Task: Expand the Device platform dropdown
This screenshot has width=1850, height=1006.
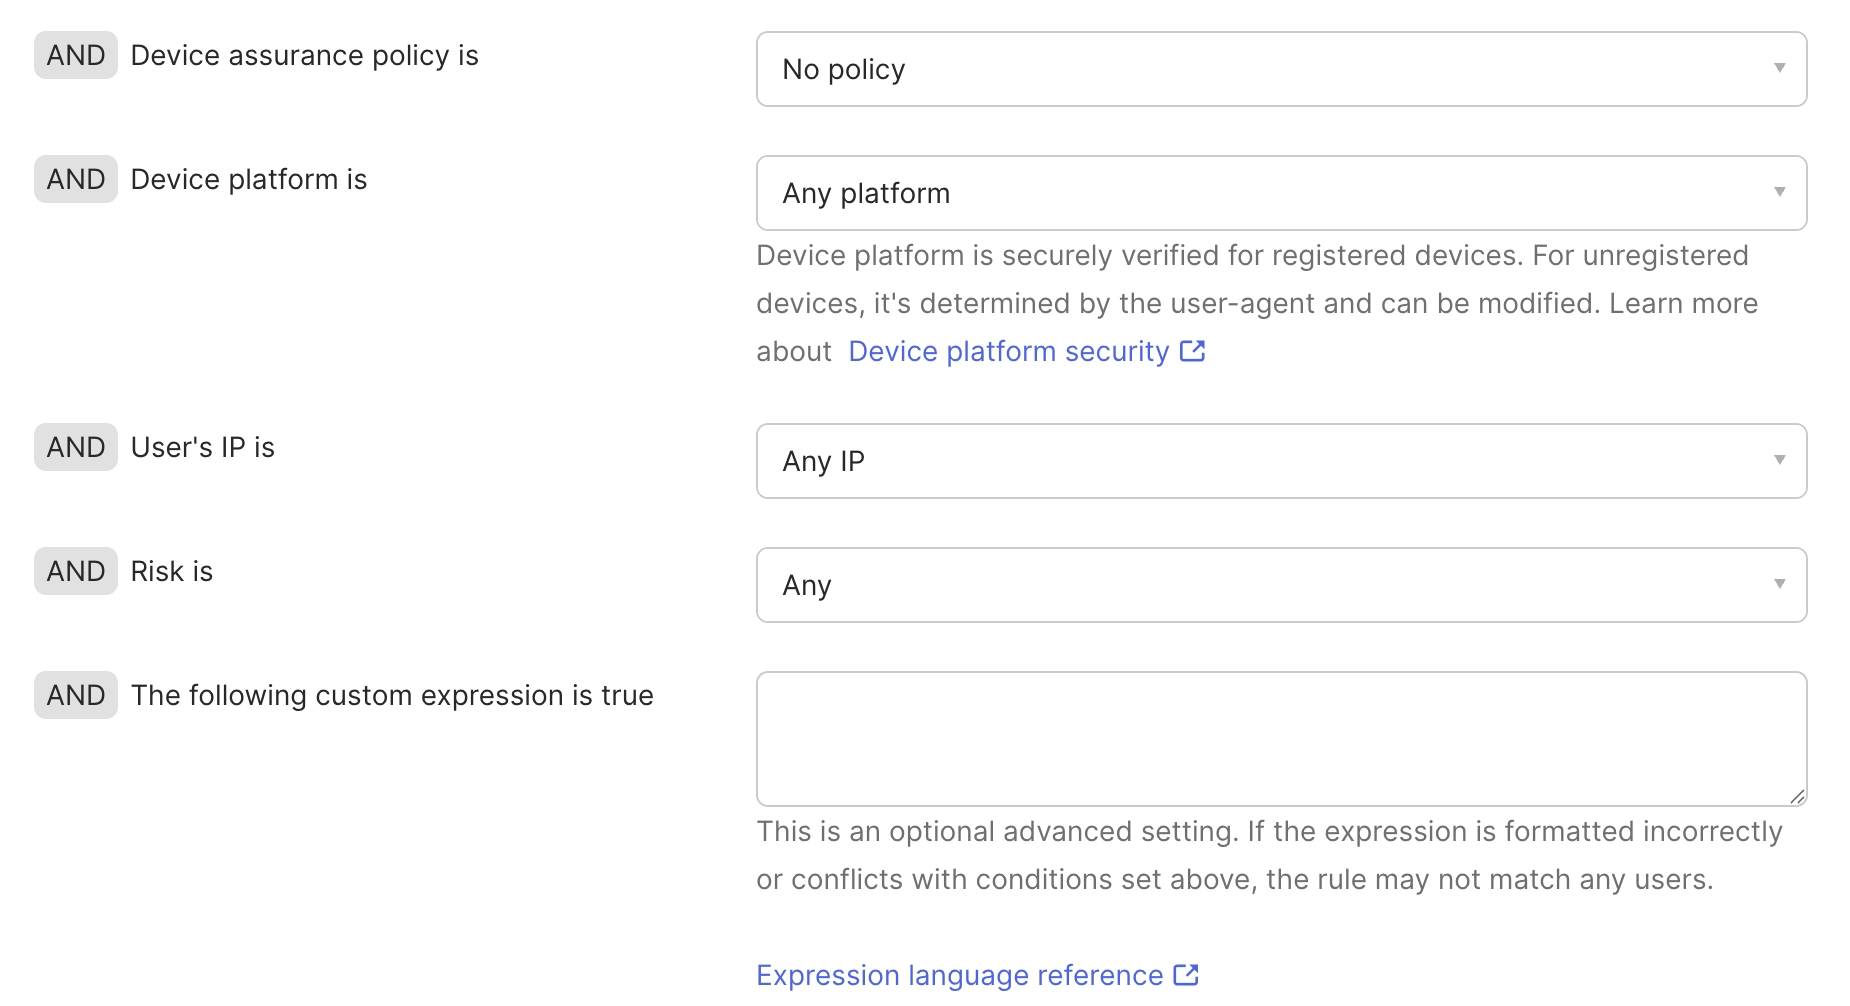Action: tap(1280, 193)
